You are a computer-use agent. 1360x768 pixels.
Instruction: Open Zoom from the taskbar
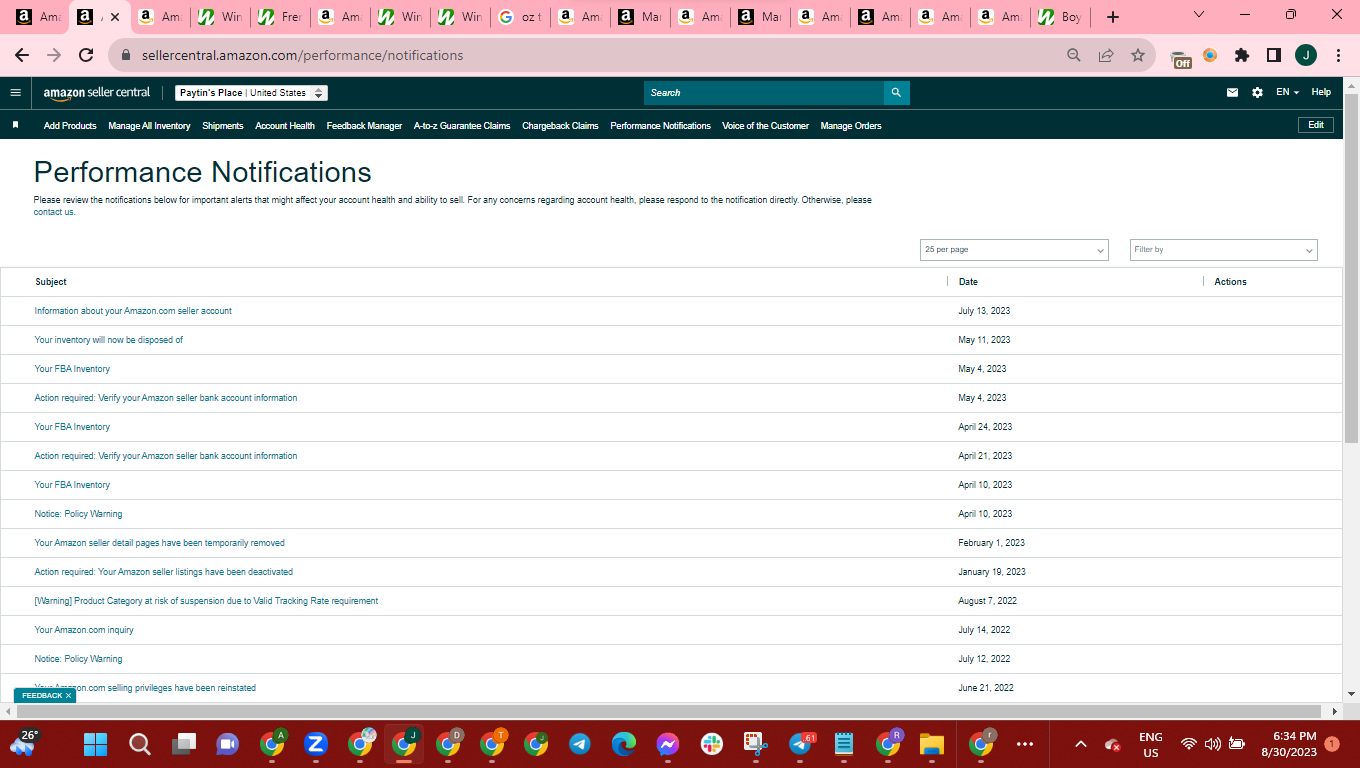click(316, 744)
